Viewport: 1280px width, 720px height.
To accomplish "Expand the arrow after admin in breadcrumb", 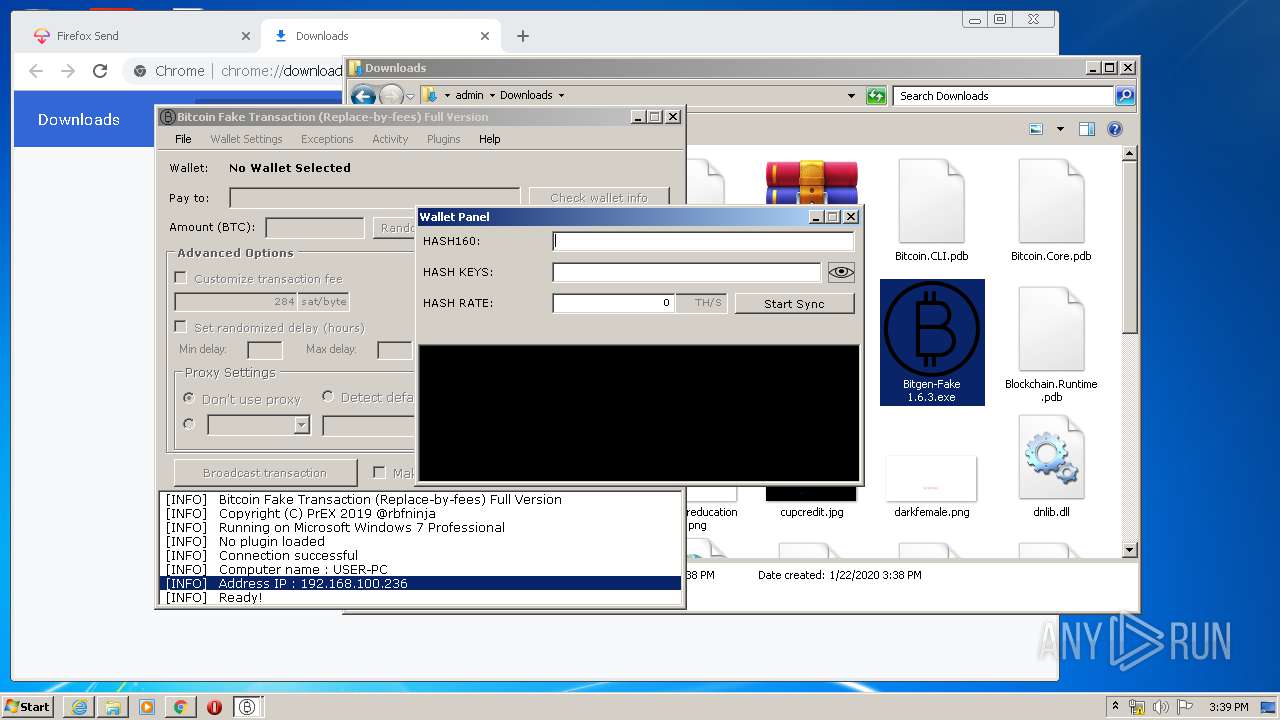I will click(x=493, y=96).
